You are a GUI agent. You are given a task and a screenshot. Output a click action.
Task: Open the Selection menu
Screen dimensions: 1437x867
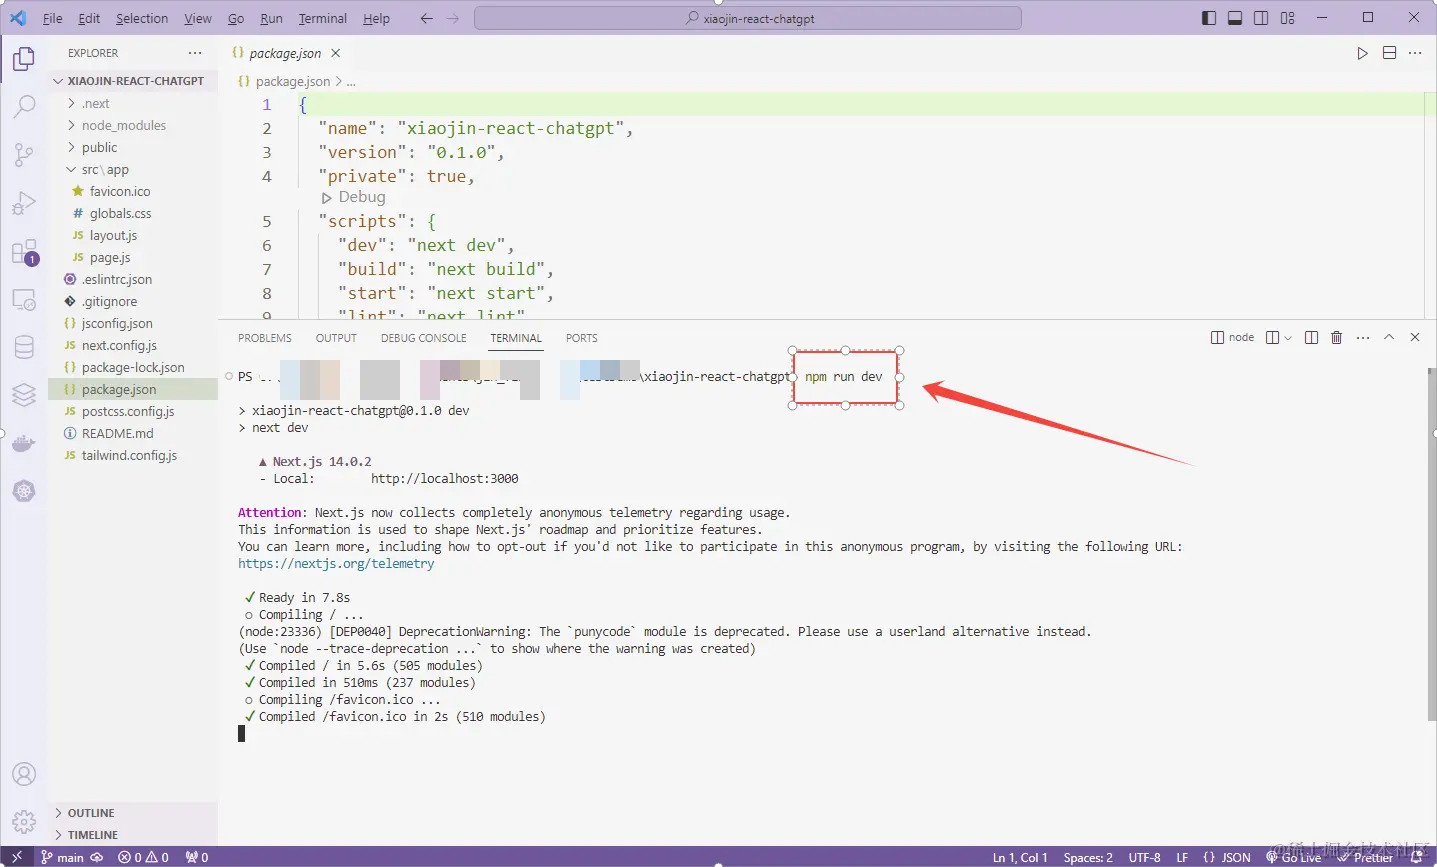(142, 18)
